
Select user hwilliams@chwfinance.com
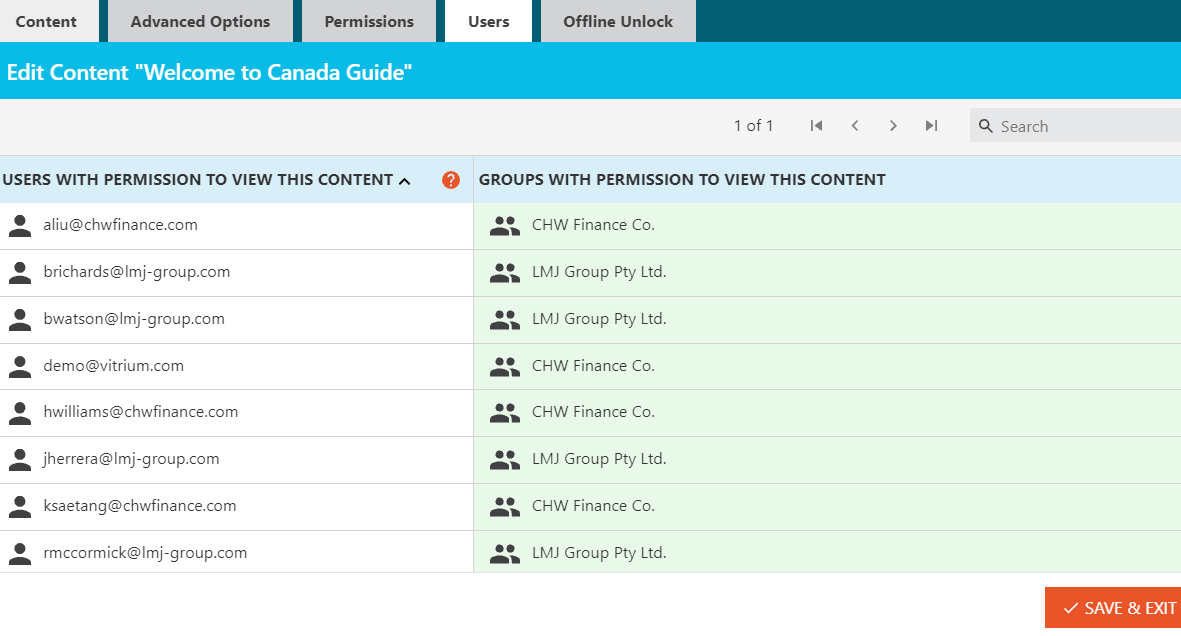tap(141, 411)
